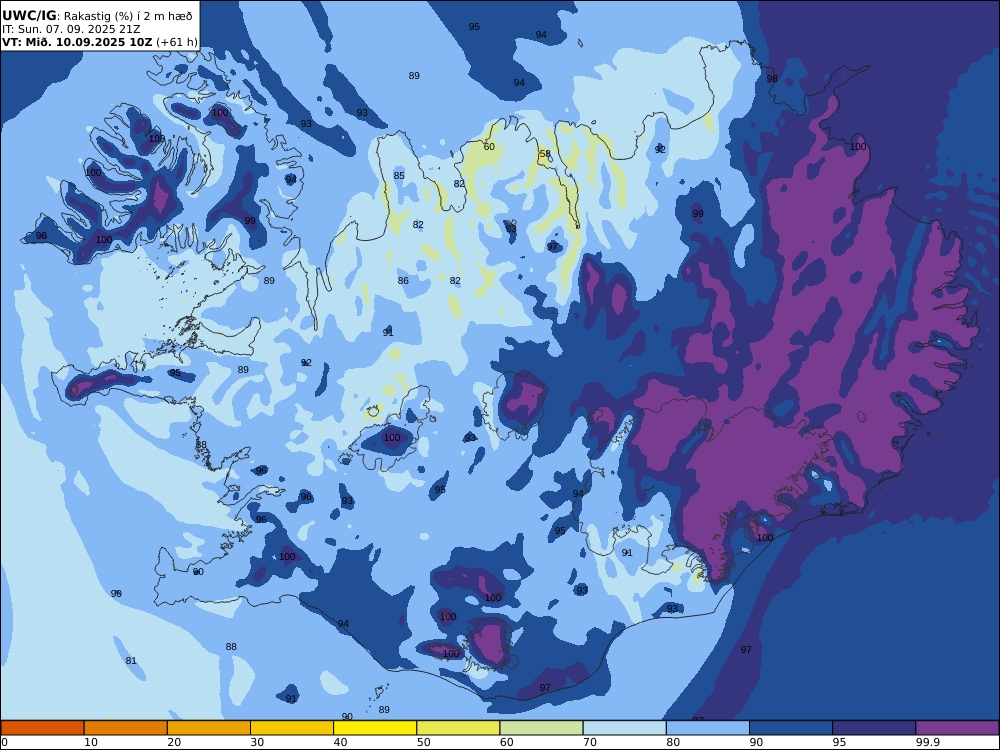Click the navy 95–99.9 legend swatch
1000x750 pixels.
click(x=874, y=728)
